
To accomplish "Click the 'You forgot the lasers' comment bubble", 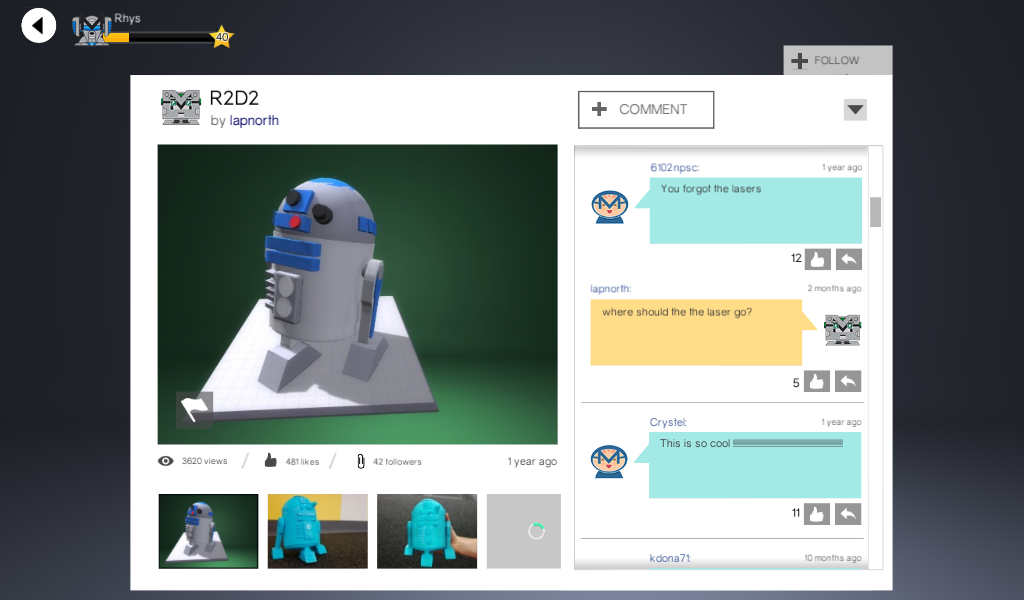I will click(x=756, y=211).
